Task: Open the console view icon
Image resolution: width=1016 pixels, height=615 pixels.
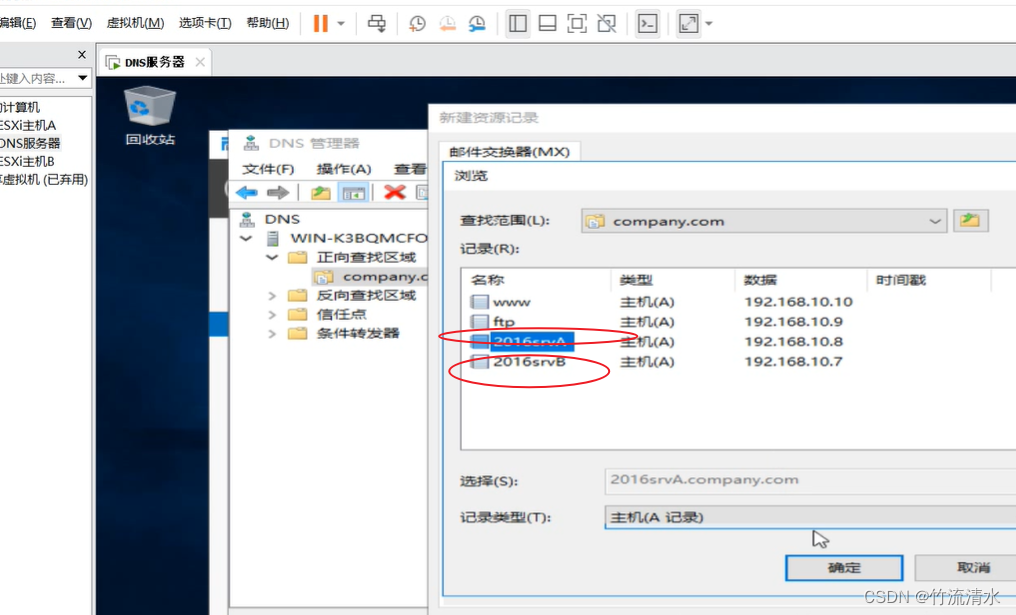Action: (x=647, y=24)
